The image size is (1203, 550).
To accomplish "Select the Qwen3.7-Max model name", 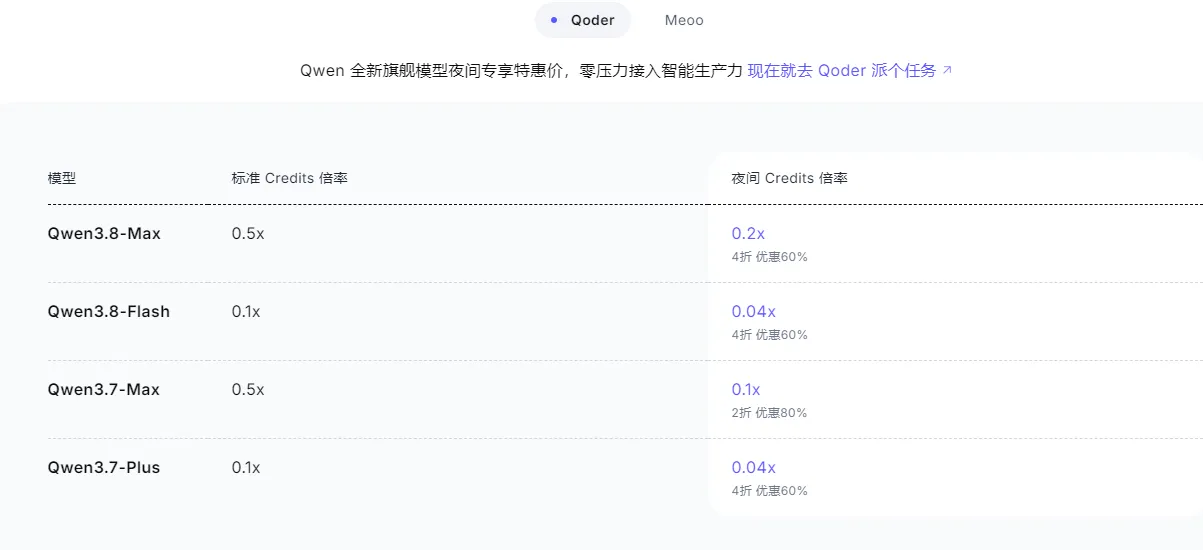I will pos(104,389).
